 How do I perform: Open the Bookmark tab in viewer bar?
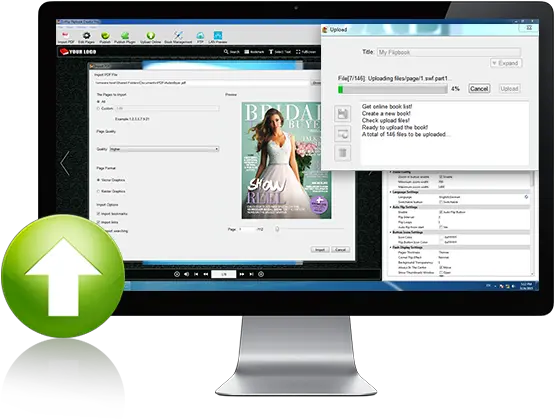[x=254, y=52]
